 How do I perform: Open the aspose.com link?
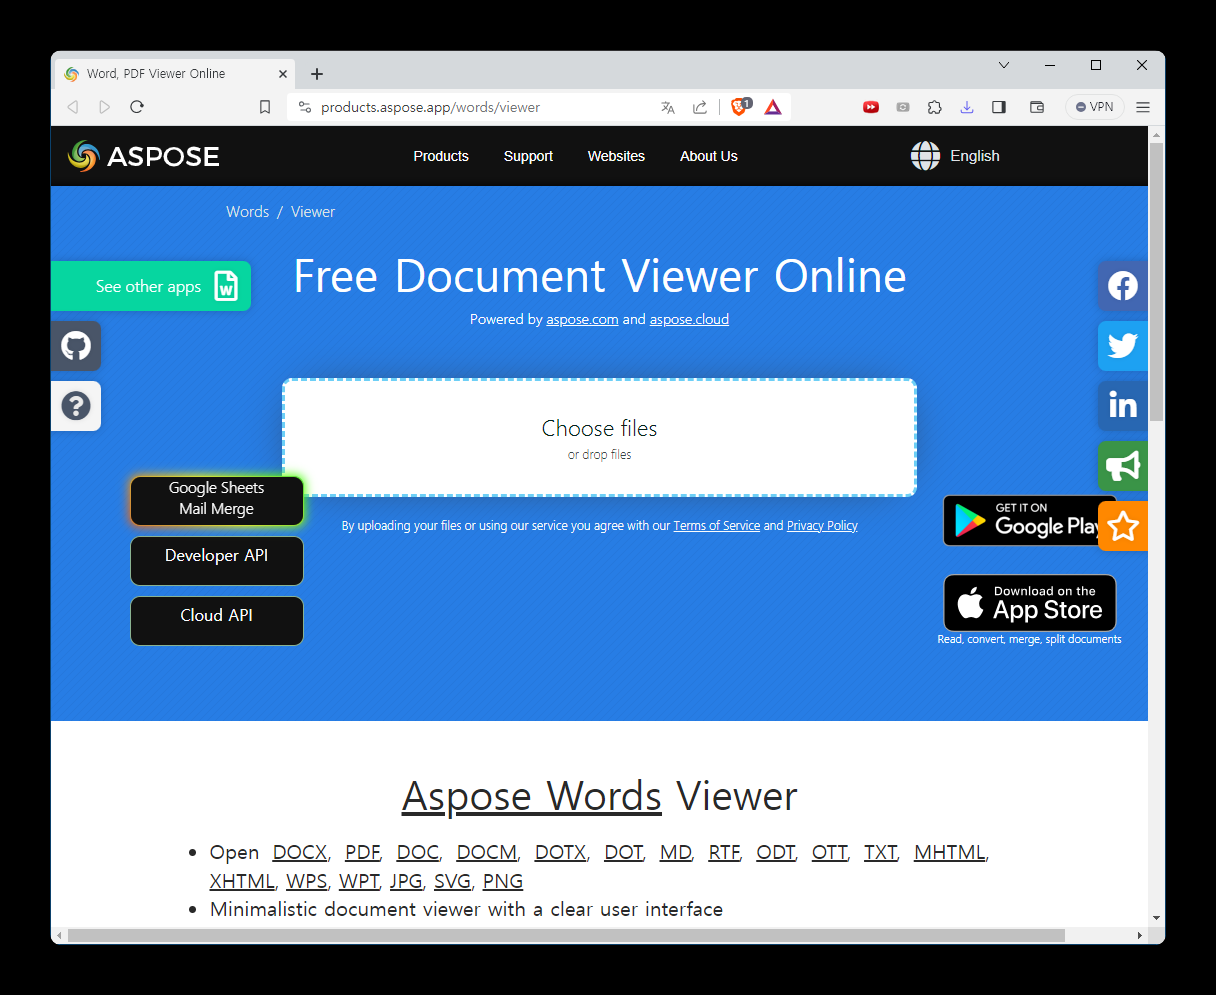click(582, 320)
